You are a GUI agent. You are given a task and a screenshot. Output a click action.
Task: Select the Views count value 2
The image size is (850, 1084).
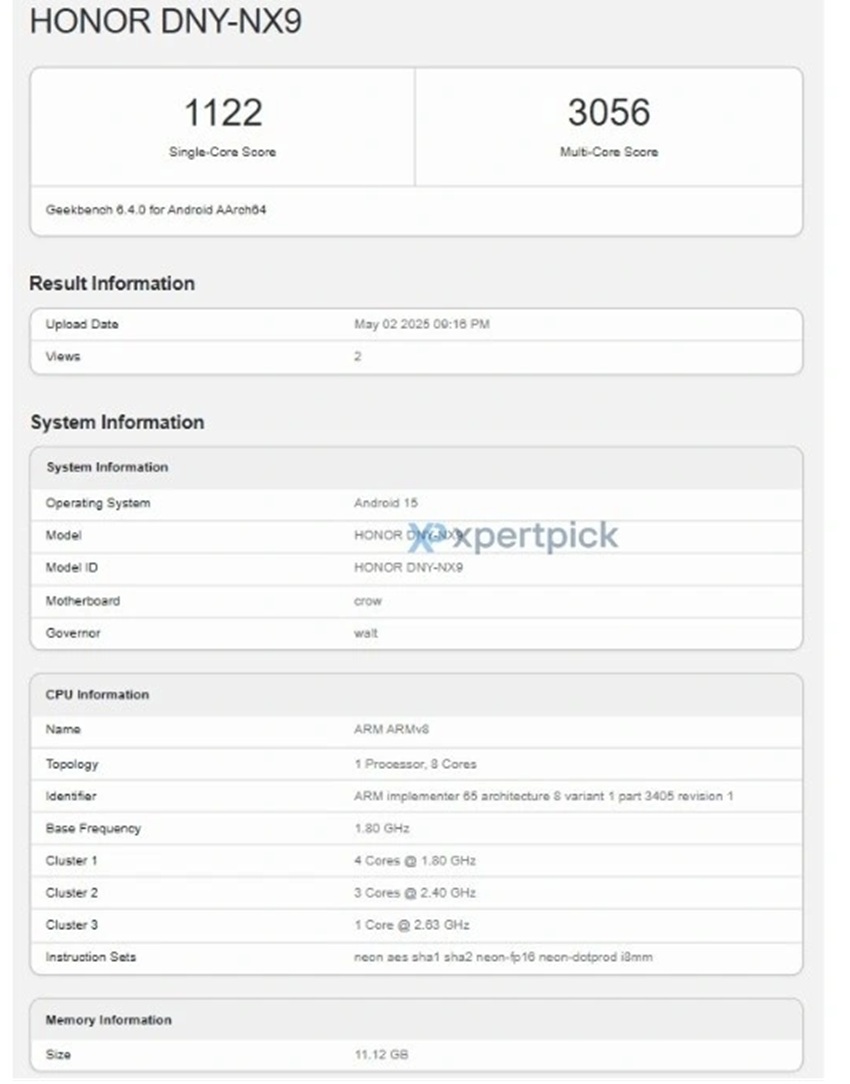358,357
